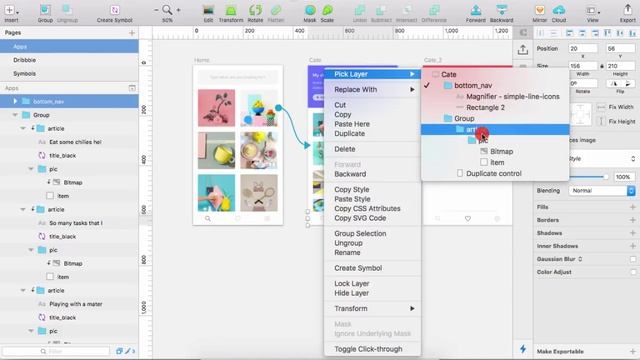Open the View toolbar menu
The height and width of the screenshot is (360, 640).
pyautogui.click(x=593, y=13)
